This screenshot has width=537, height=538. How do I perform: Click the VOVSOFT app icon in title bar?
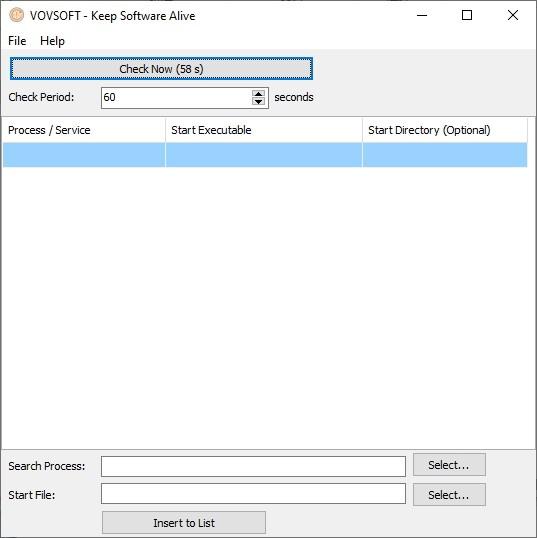click(x=16, y=15)
